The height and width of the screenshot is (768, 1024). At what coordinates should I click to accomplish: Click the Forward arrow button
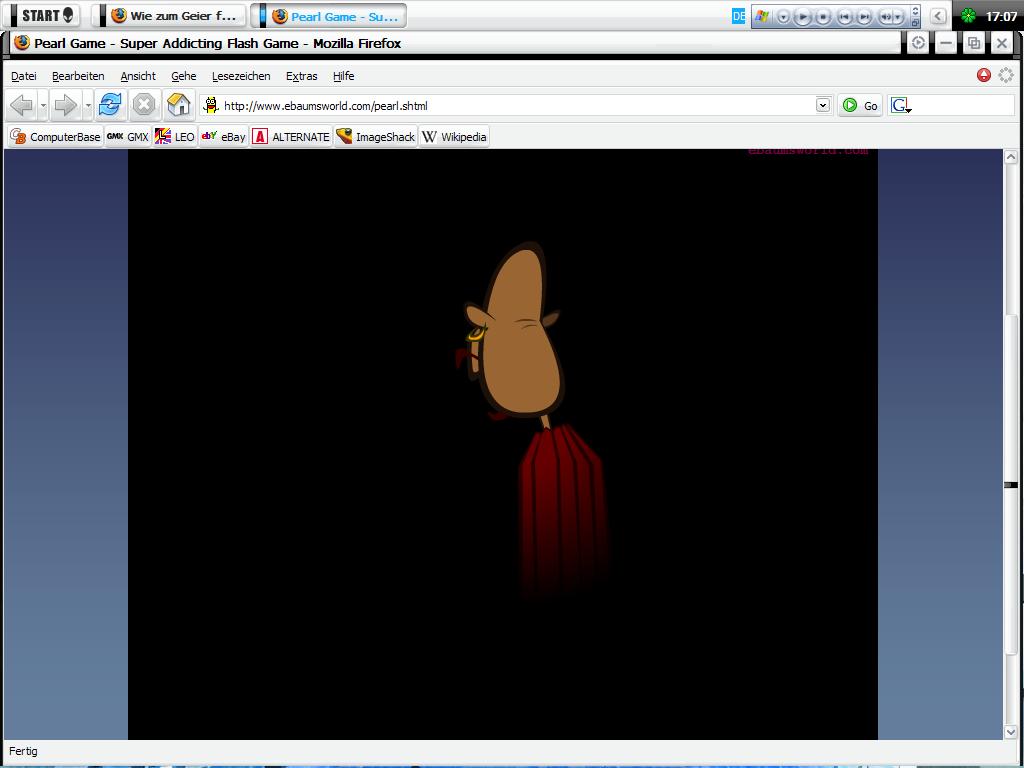click(x=65, y=104)
